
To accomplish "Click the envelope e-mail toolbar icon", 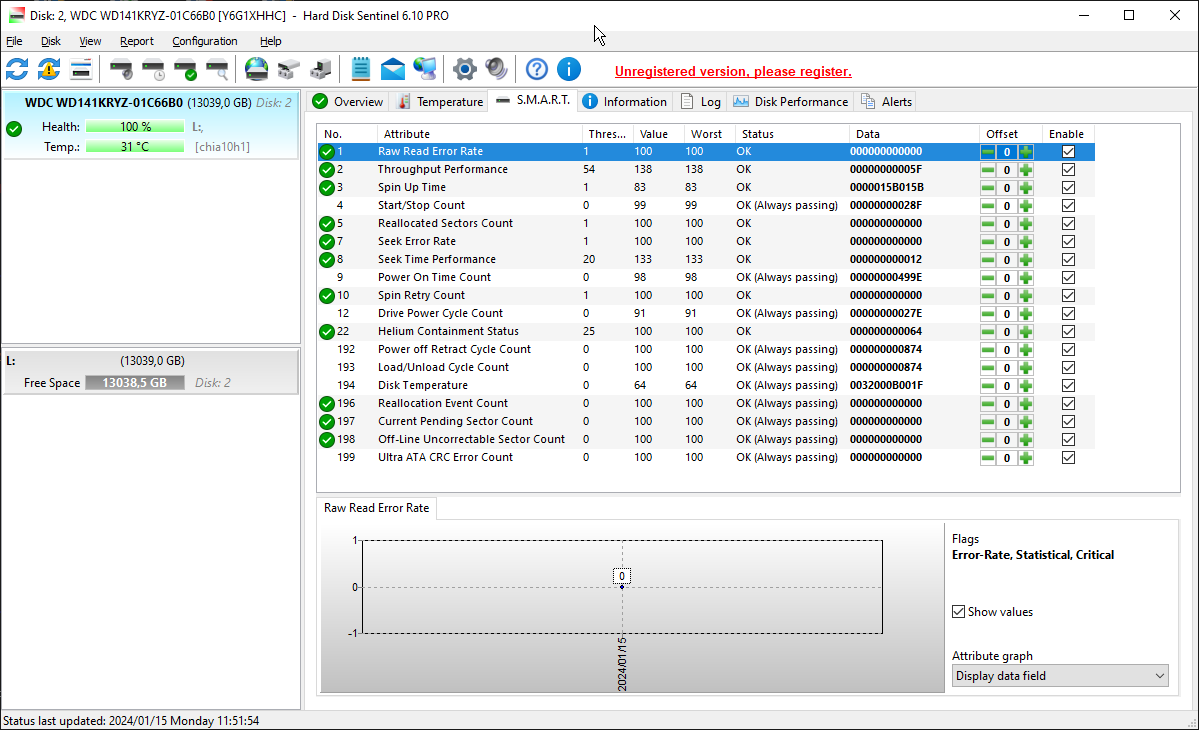I will 392,70.
